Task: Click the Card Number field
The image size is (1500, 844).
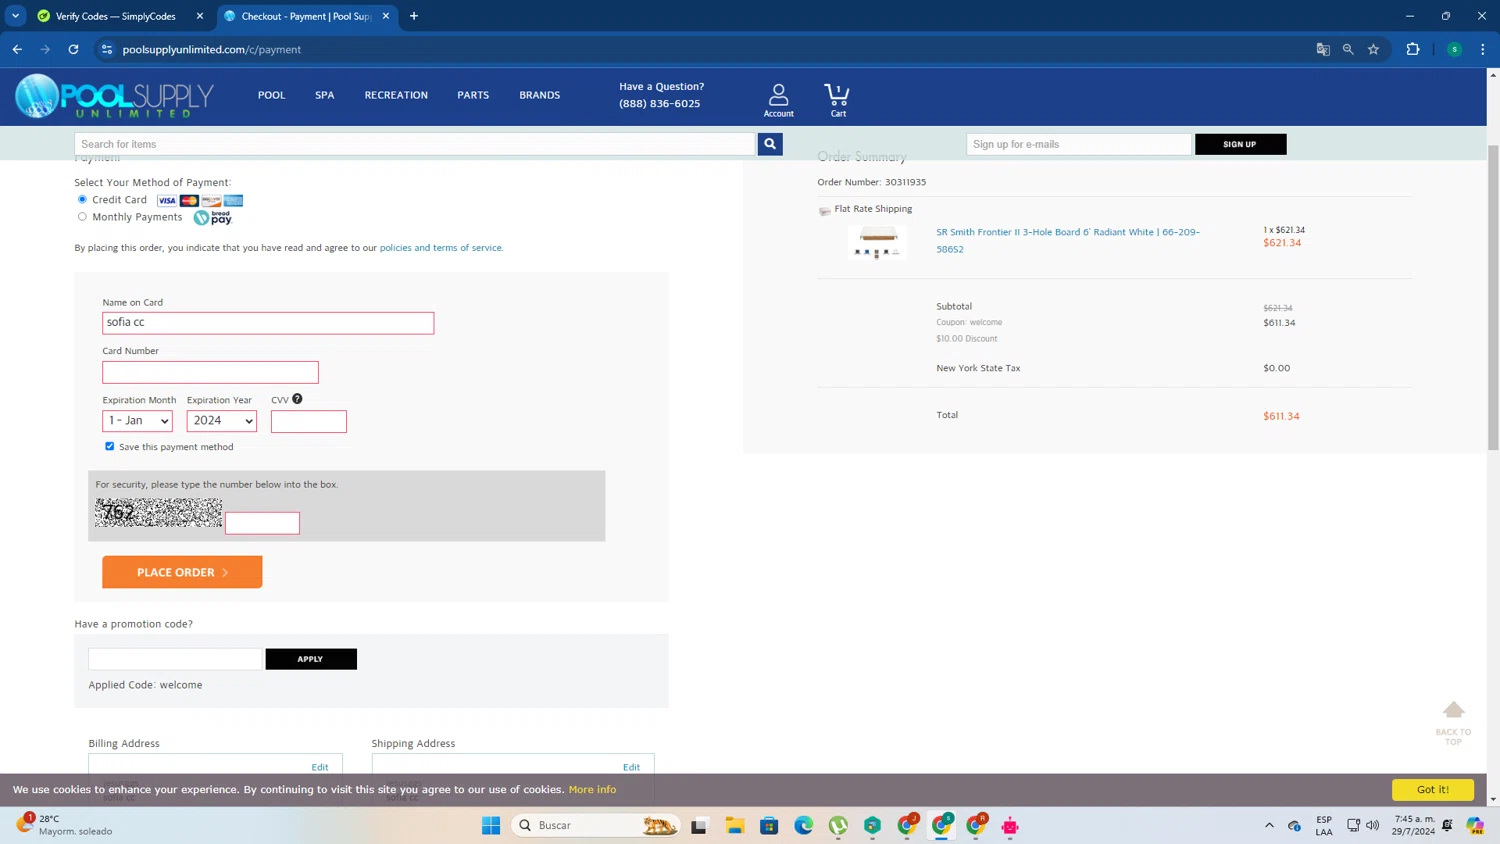Action: pos(210,372)
